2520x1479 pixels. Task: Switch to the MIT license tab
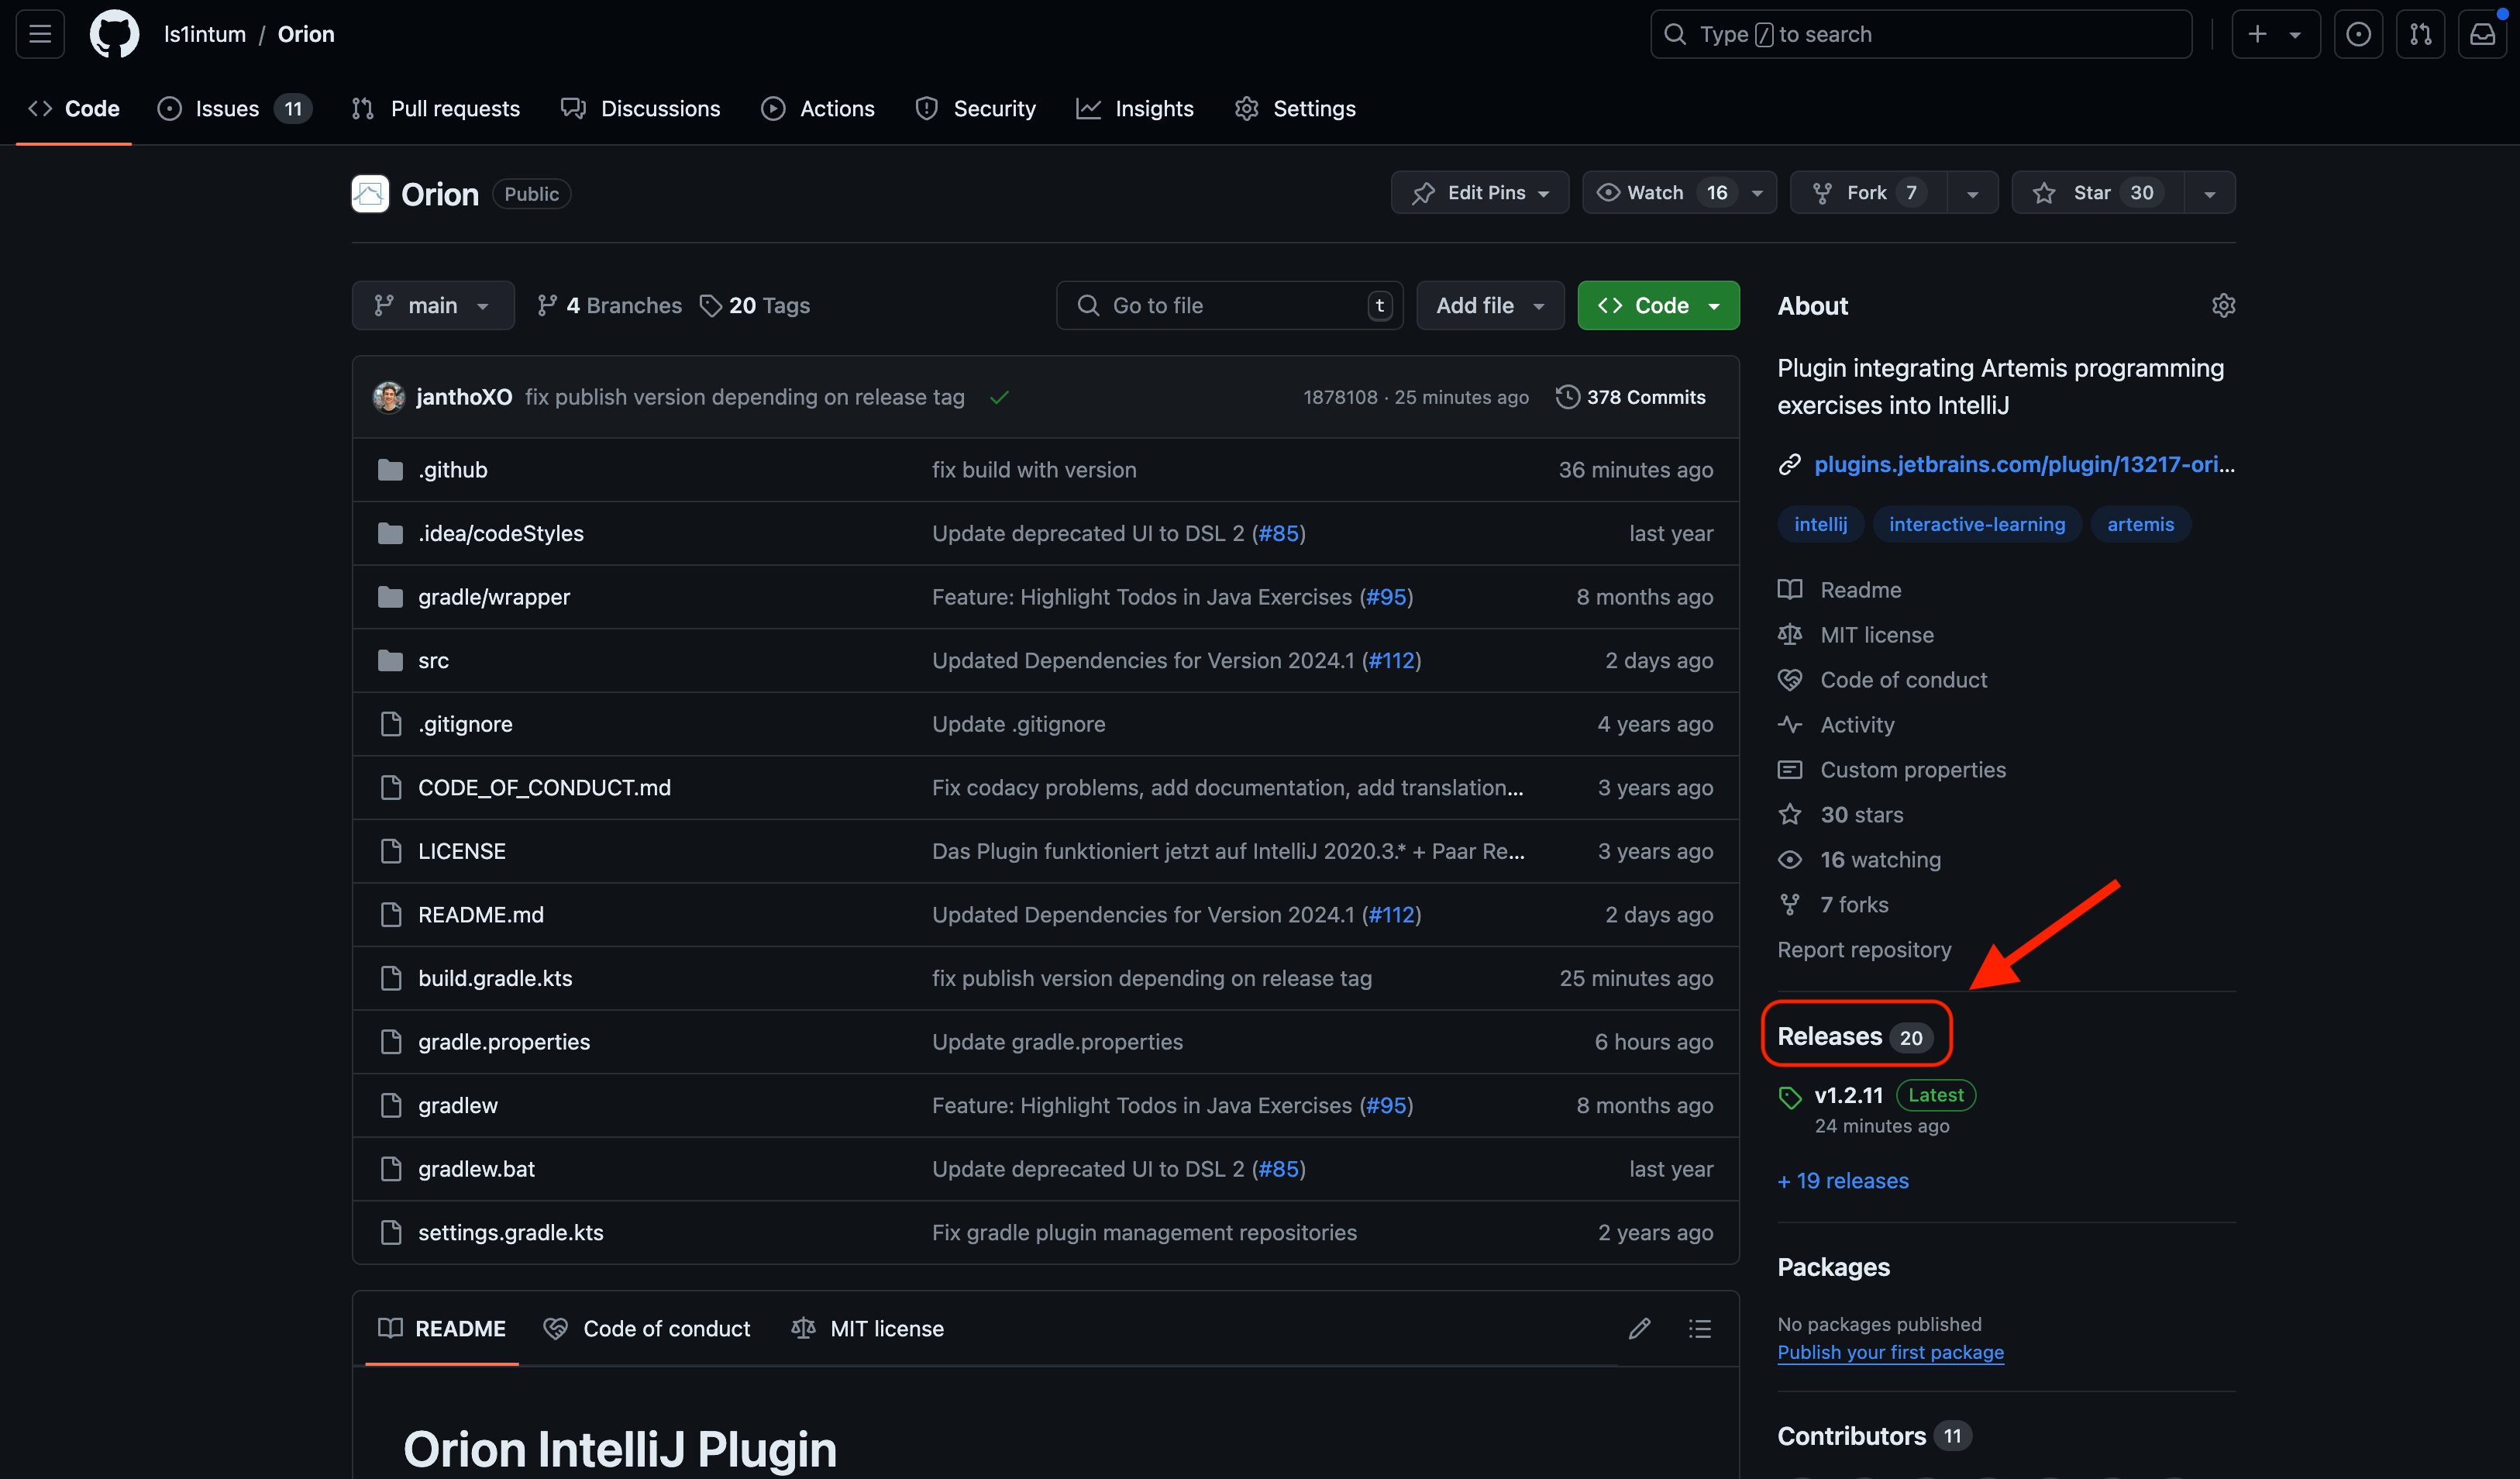click(x=867, y=1328)
